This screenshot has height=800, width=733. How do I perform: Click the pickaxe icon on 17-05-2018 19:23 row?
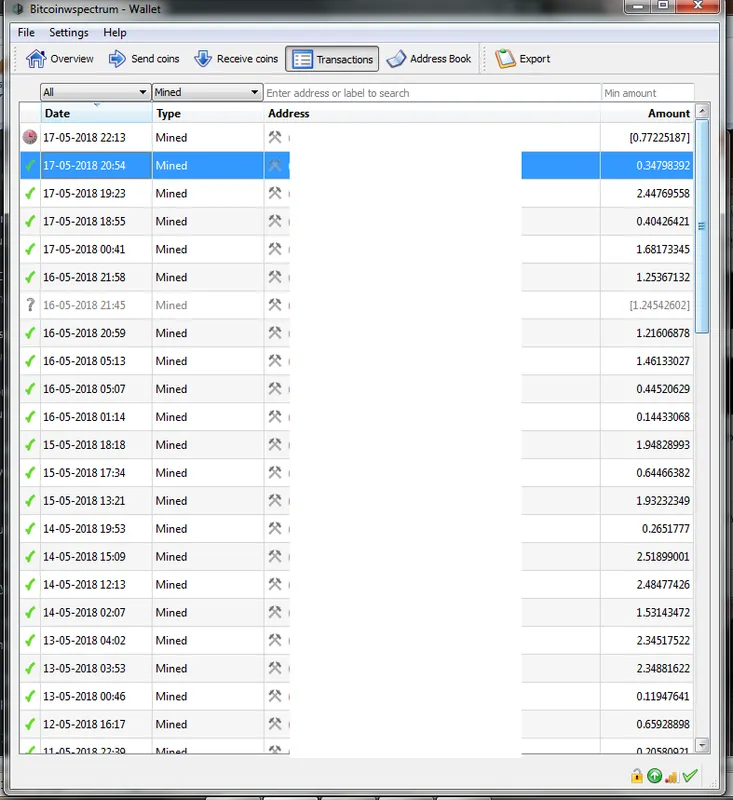(x=275, y=193)
